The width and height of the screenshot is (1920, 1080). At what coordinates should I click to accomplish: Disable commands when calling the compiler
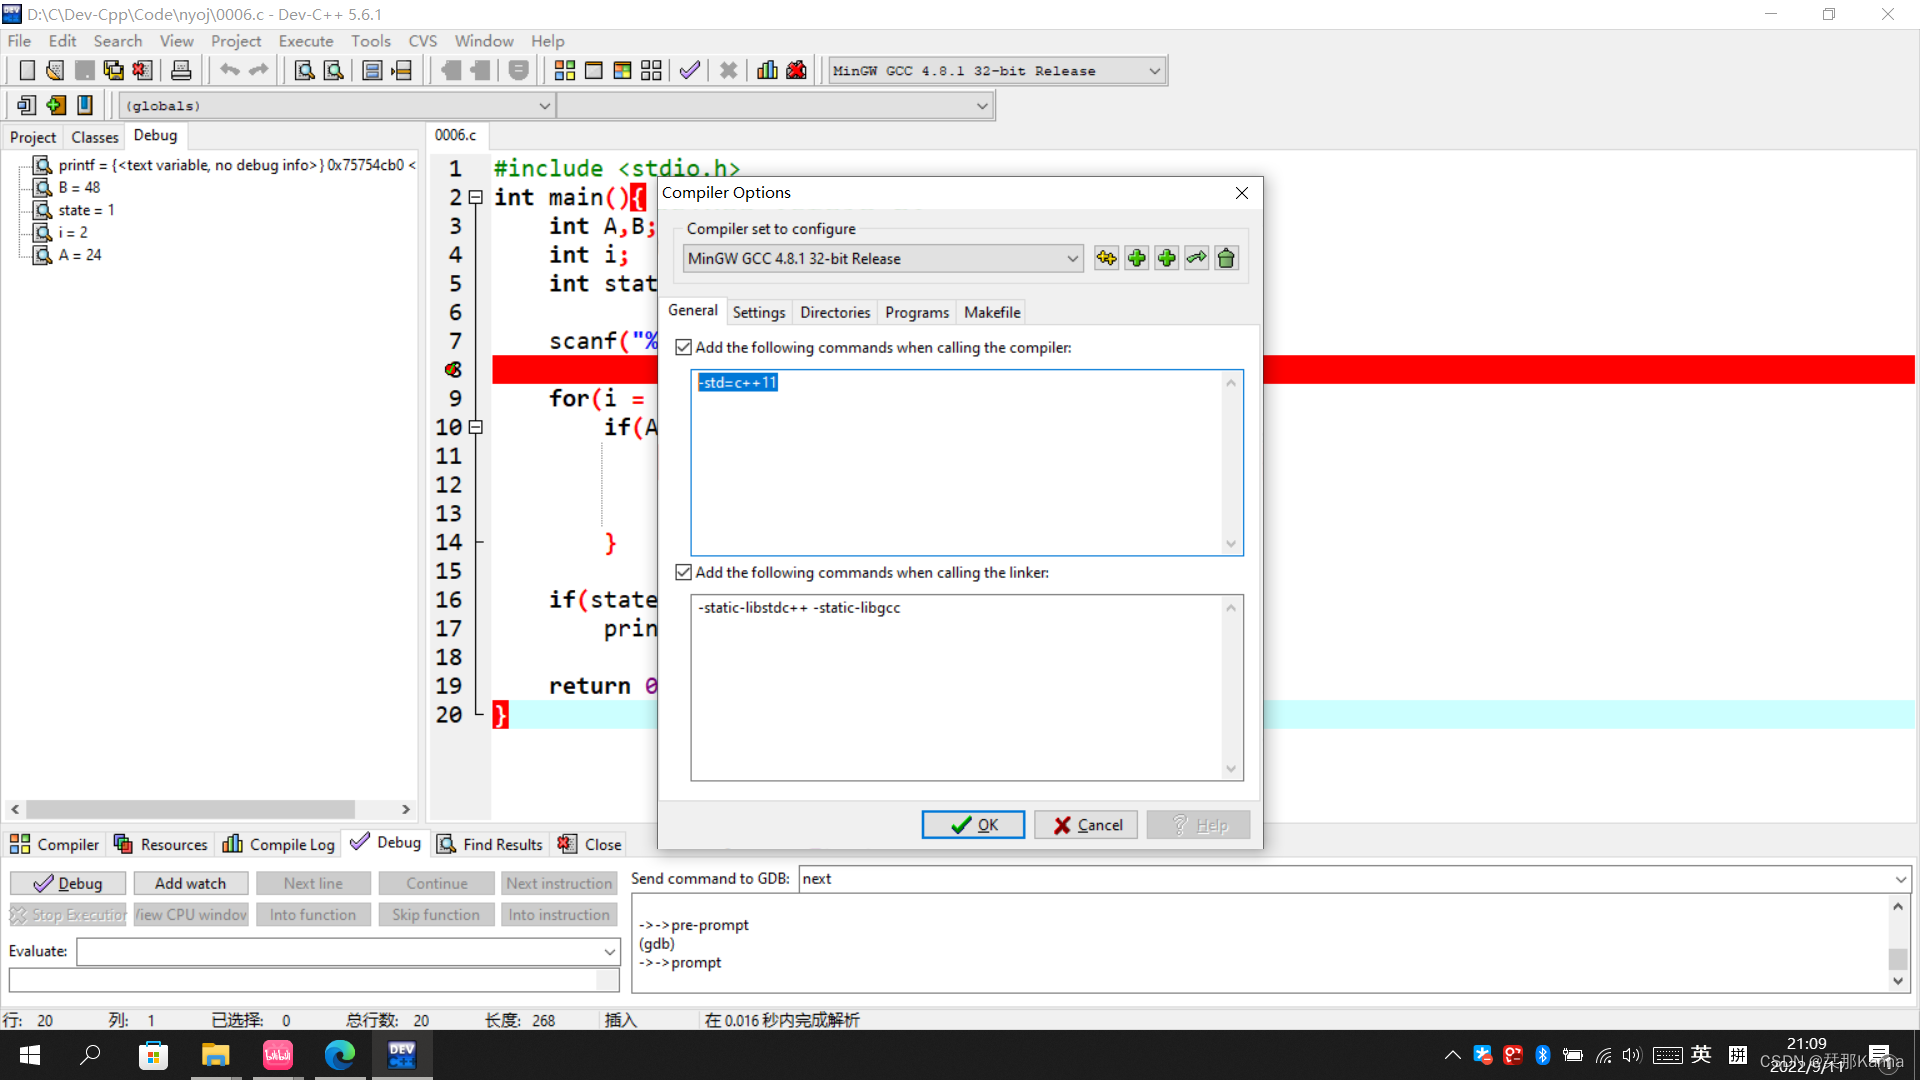(x=683, y=346)
